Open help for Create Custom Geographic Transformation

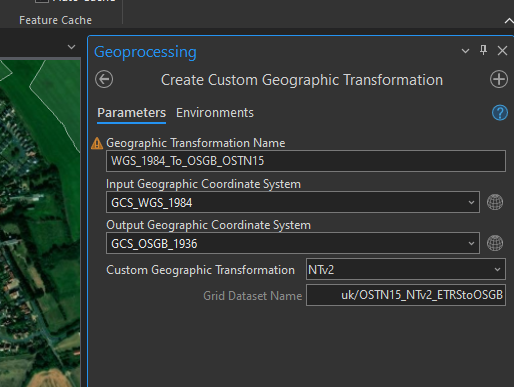[500, 113]
